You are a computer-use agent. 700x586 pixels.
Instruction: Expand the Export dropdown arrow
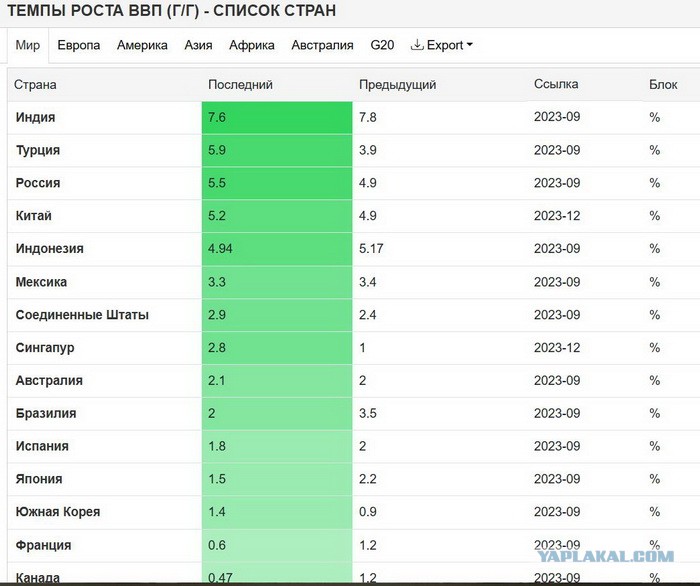tap(469, 45)
